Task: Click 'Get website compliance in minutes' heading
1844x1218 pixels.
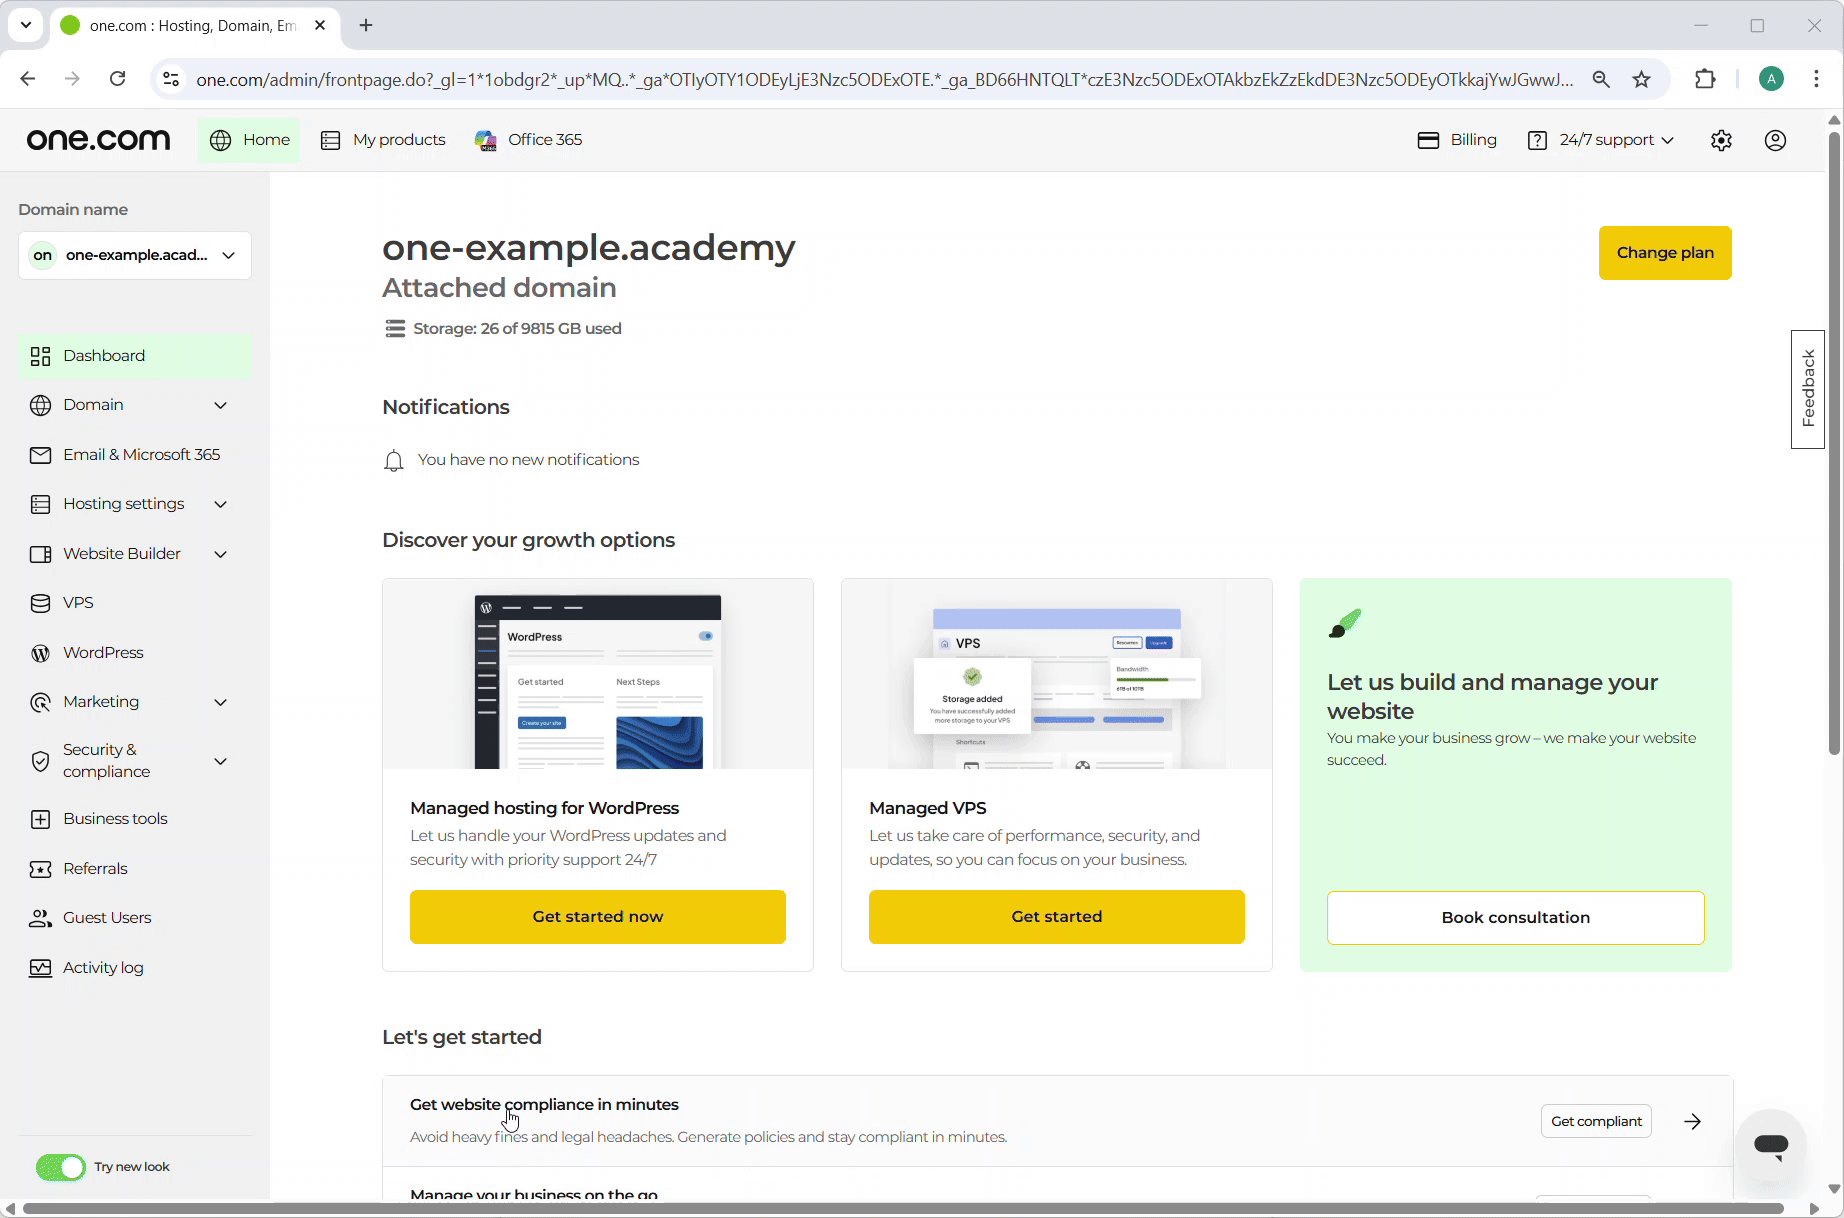Action: coord(544,1105)
